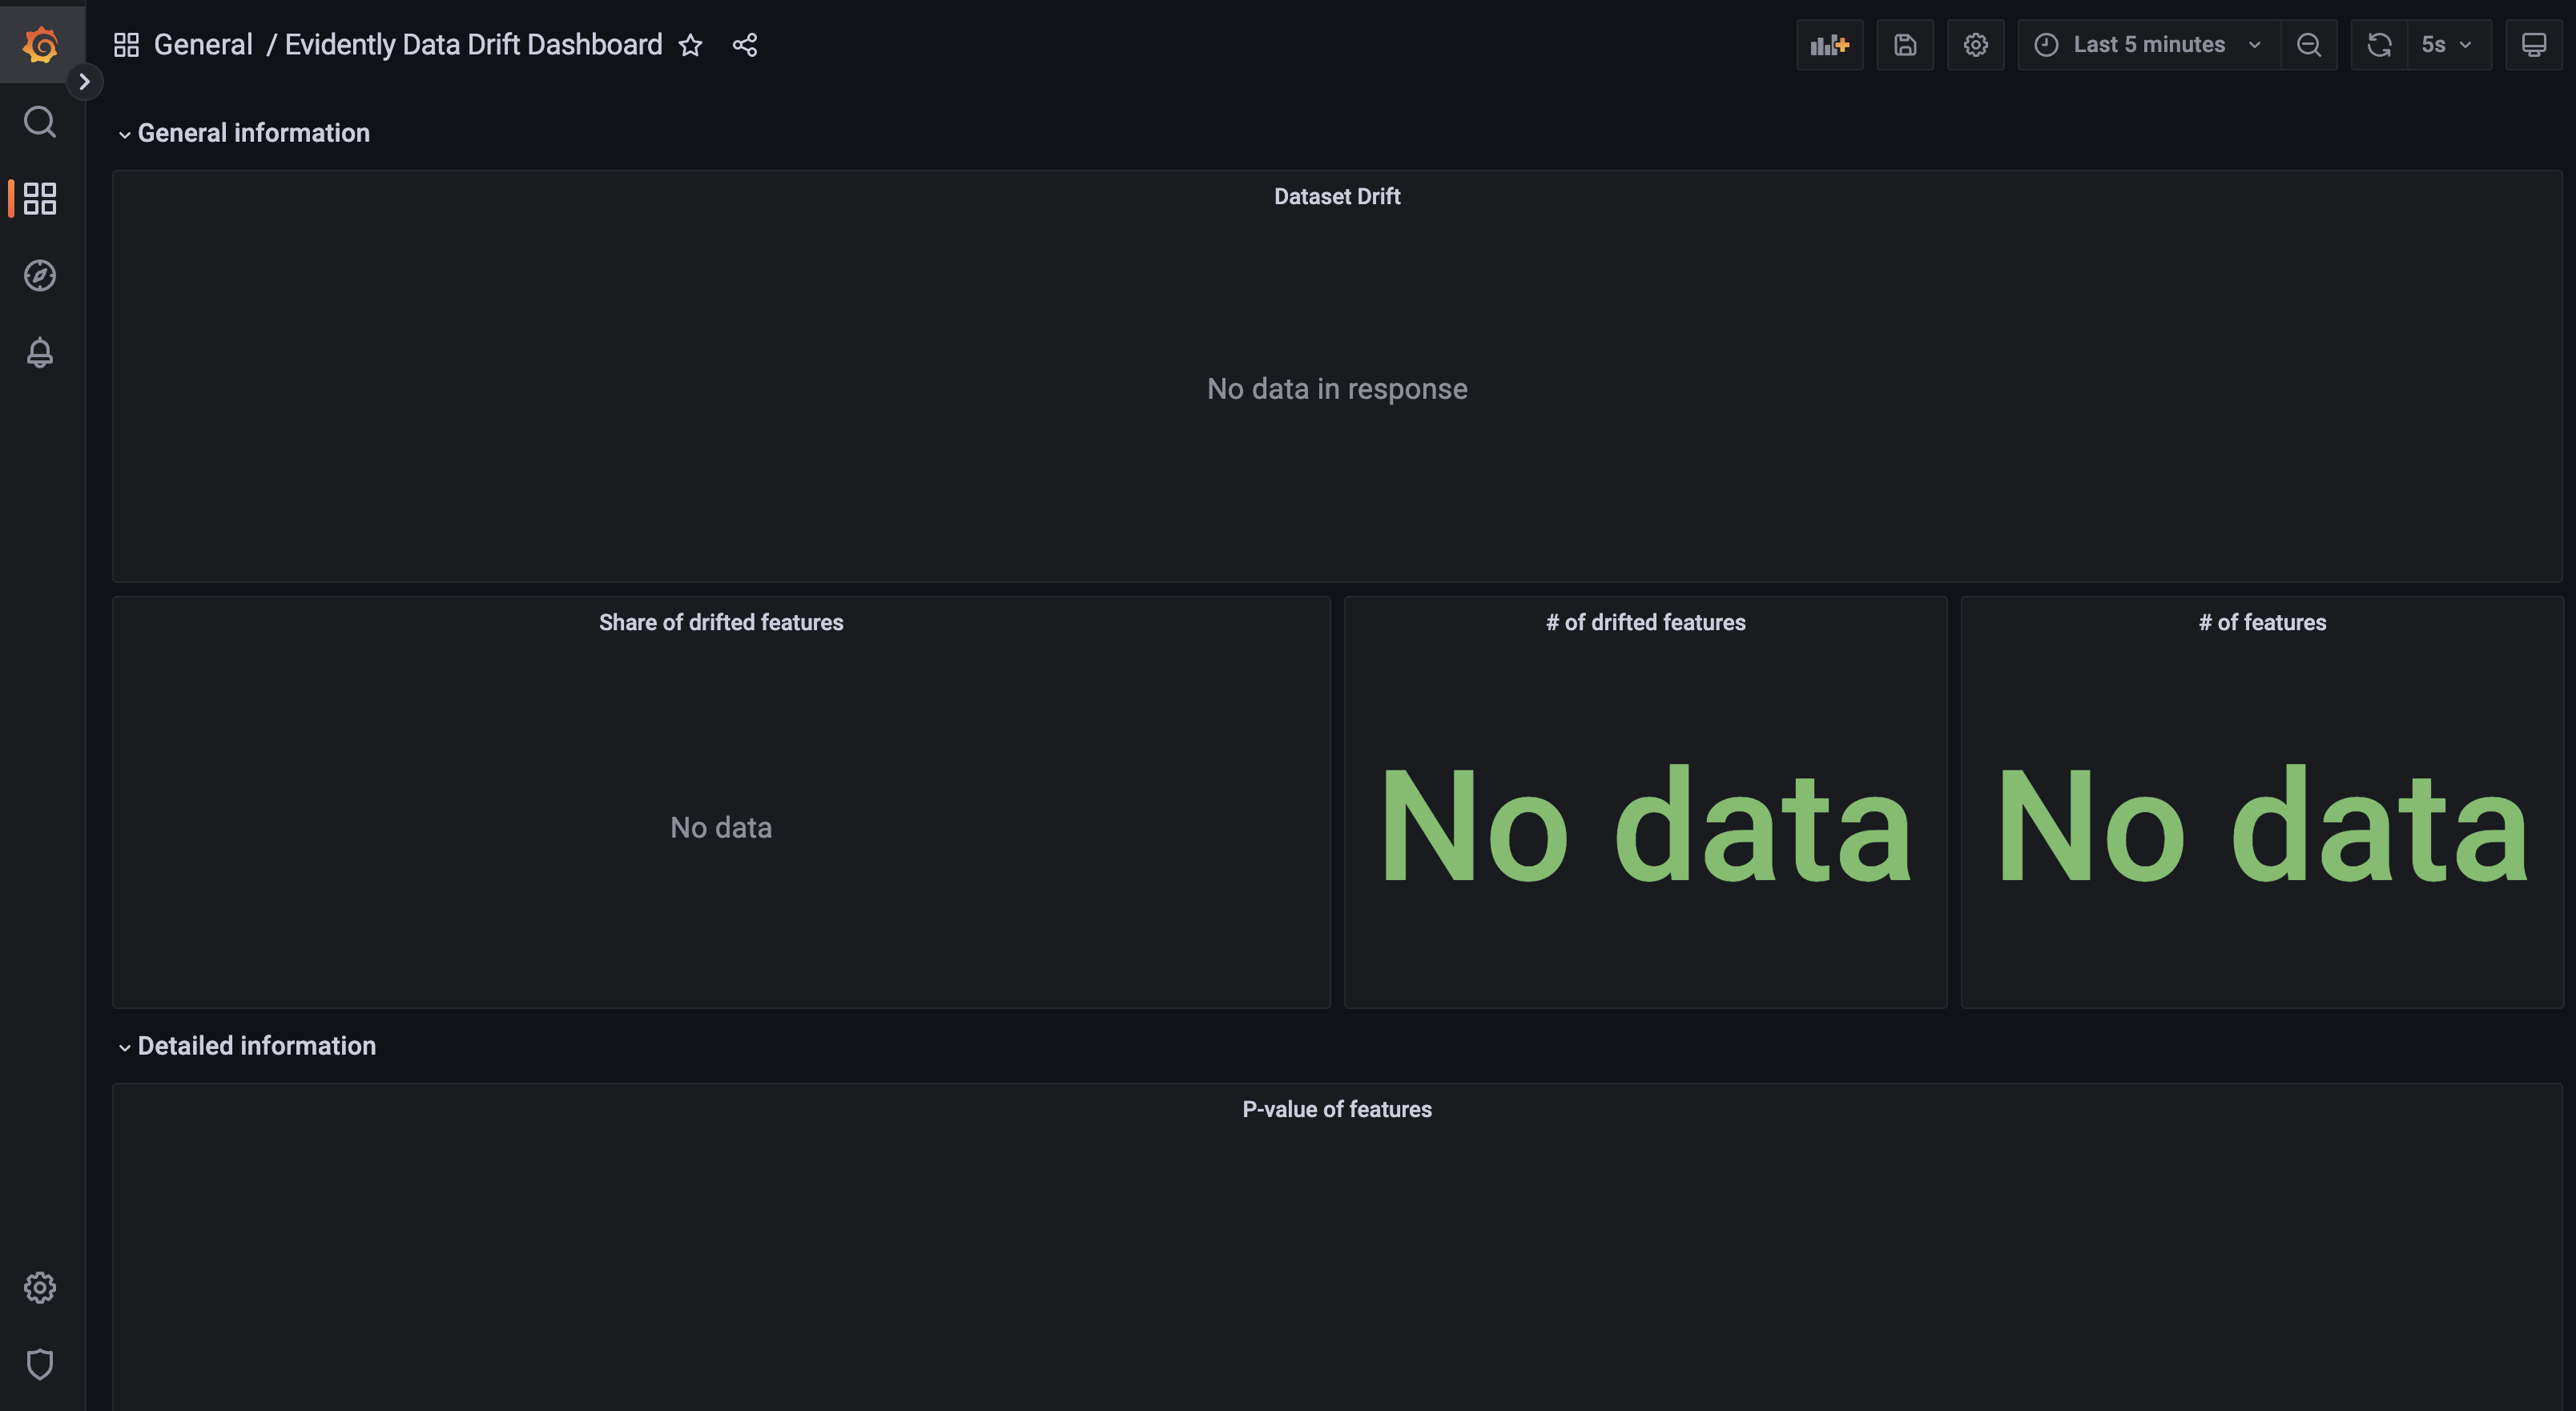Open the Last 5 minutes time picker
2576x1411 pixels.
pos(2149,45)
